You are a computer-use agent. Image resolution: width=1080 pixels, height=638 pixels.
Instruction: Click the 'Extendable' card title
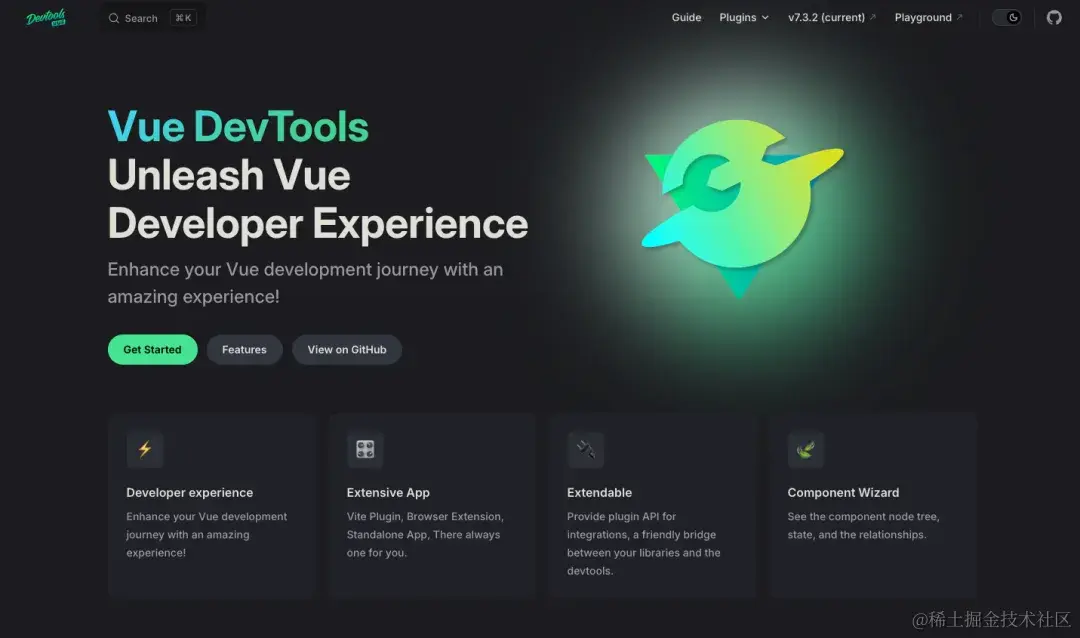pos(599,493)
